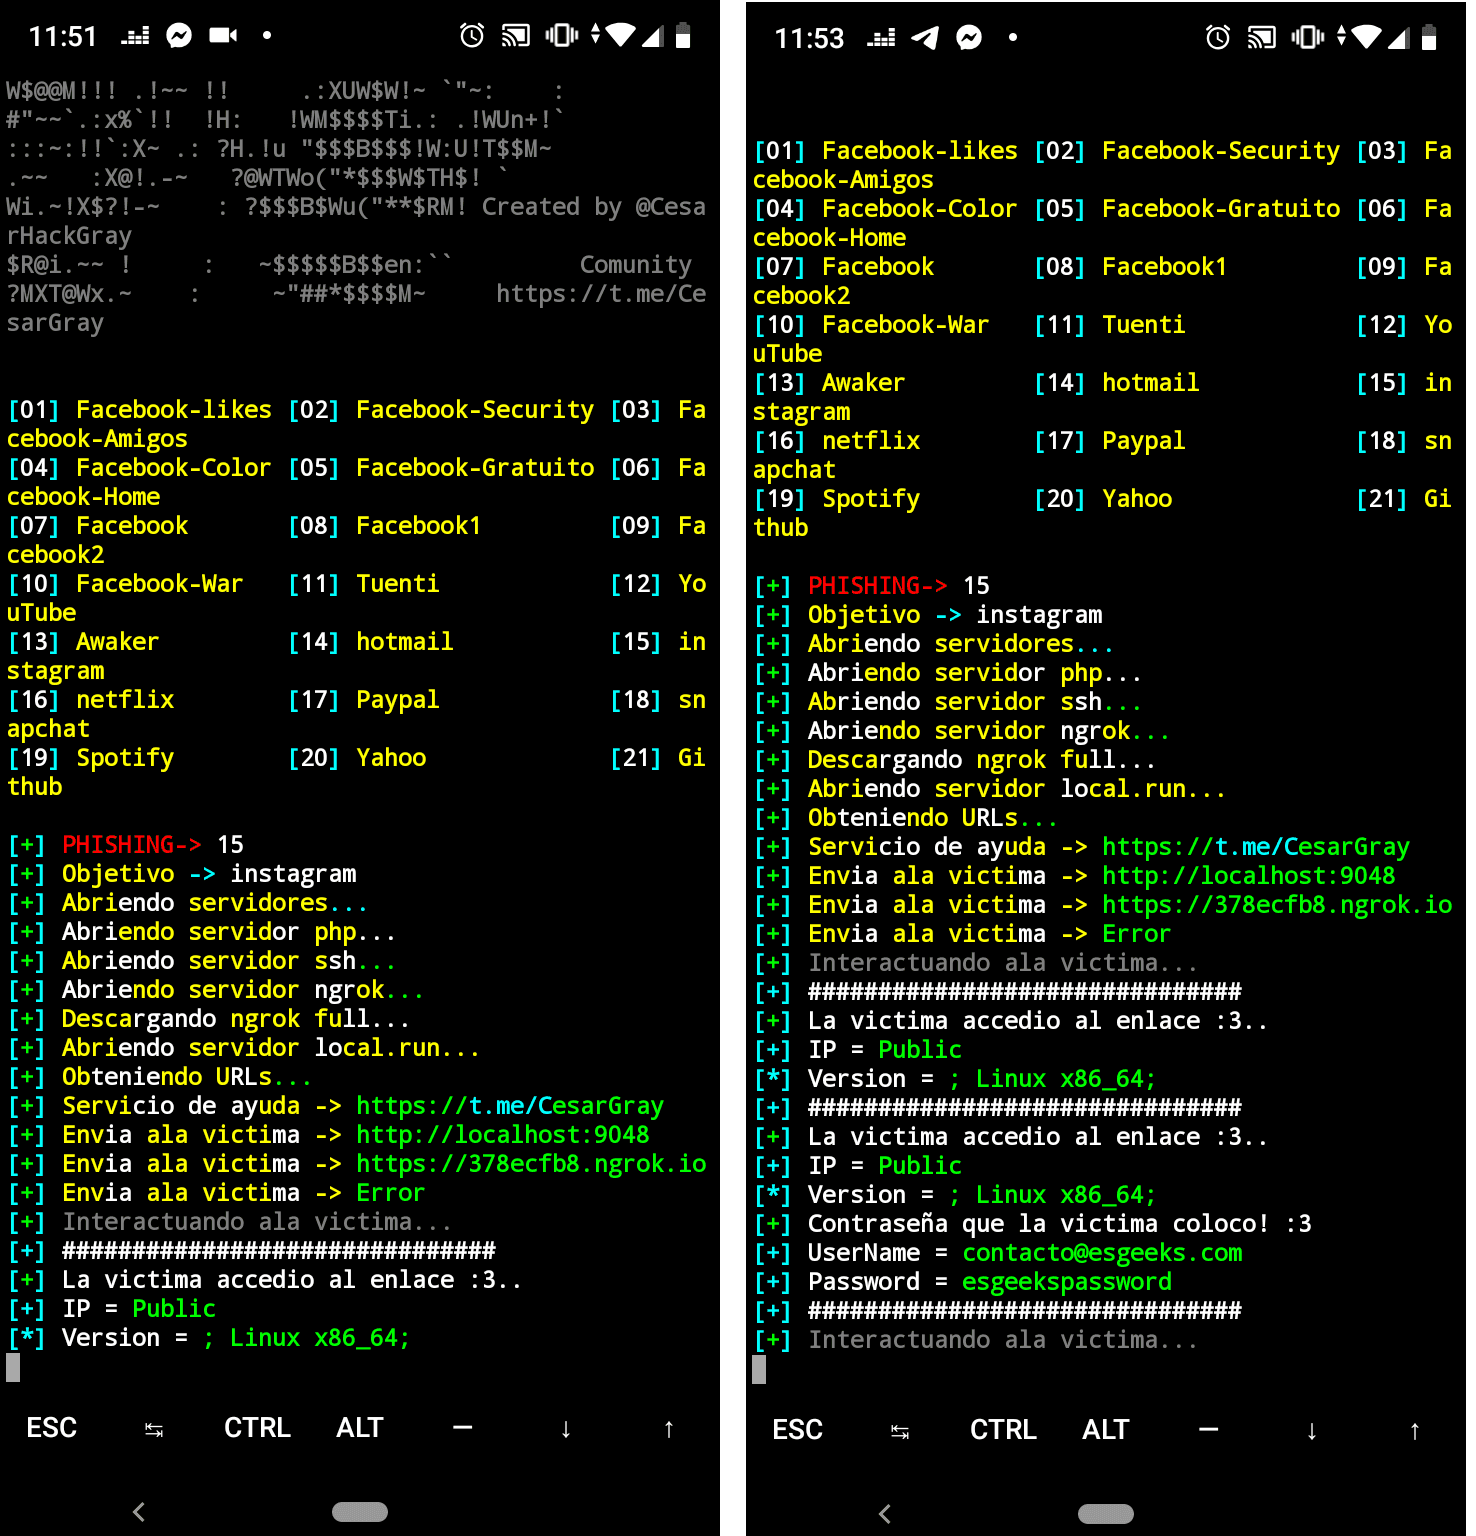Select esgeekspassword value in right terminal
Screen dimensions: 1476x1536
(1067, 1282)
